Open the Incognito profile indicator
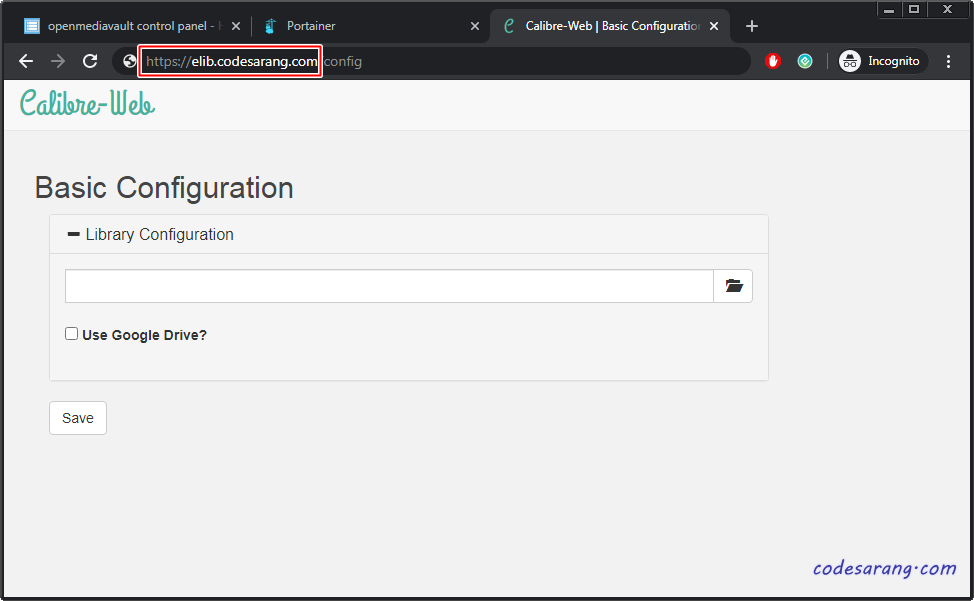Screen dimensions: 974x601 pos(882,61)
